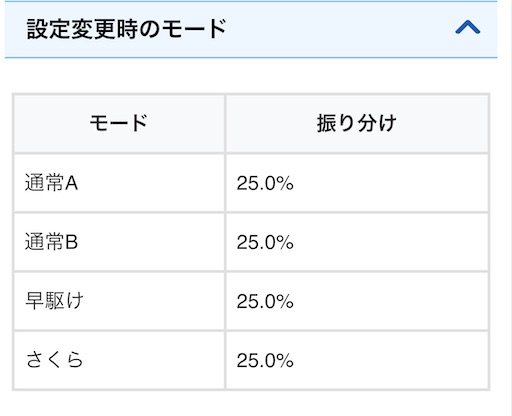Viewport: 512px width, 416px height.
Task: Select the 25.0% value for 通常A
Action: pos(265,183)
